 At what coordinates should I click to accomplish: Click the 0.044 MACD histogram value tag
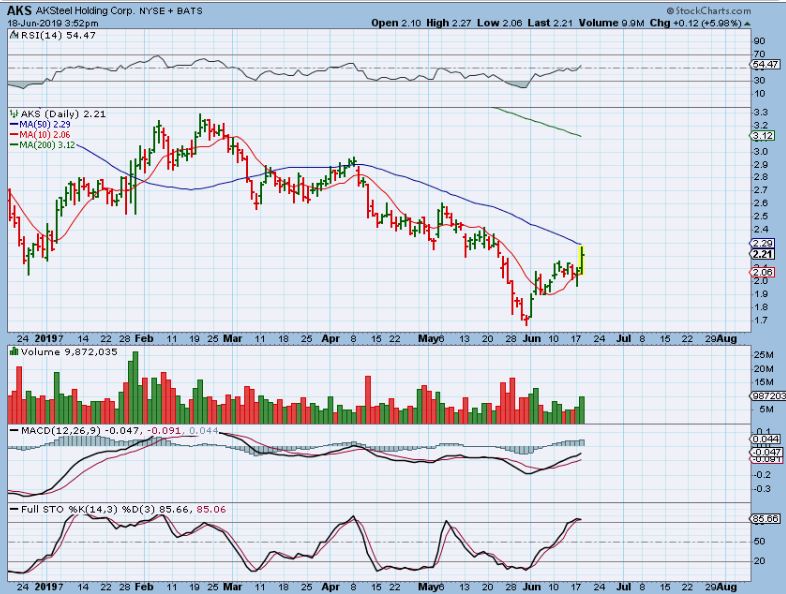pyautogui.click(x=766, y=439)
